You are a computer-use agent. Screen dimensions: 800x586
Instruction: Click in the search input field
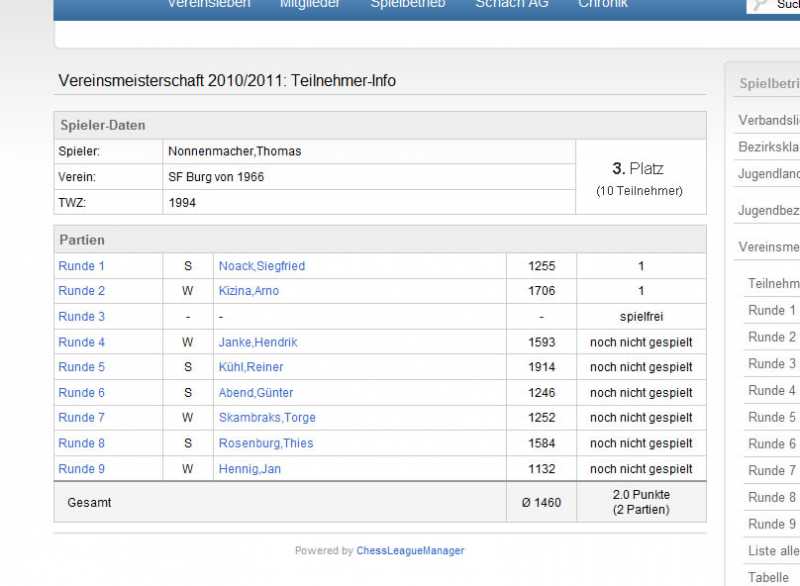pyautogui.click(x=786, y=5)
